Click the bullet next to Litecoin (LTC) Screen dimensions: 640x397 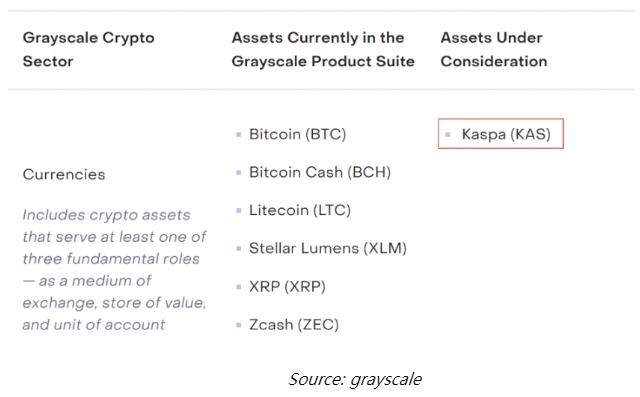click(x=239, y=211)
